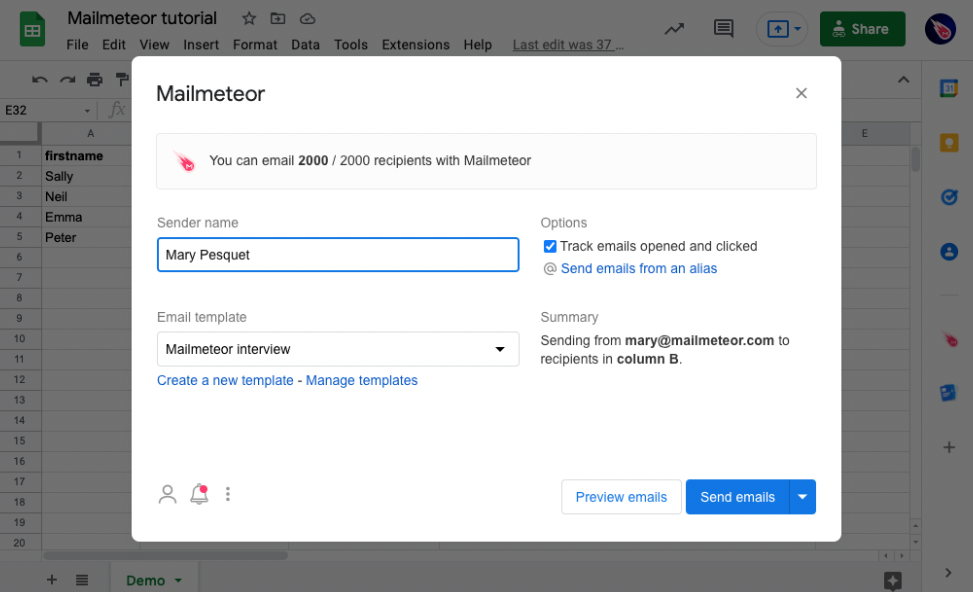Screen dimensions: 973x592
Task: Click the Share button
Action: [862, 29]
